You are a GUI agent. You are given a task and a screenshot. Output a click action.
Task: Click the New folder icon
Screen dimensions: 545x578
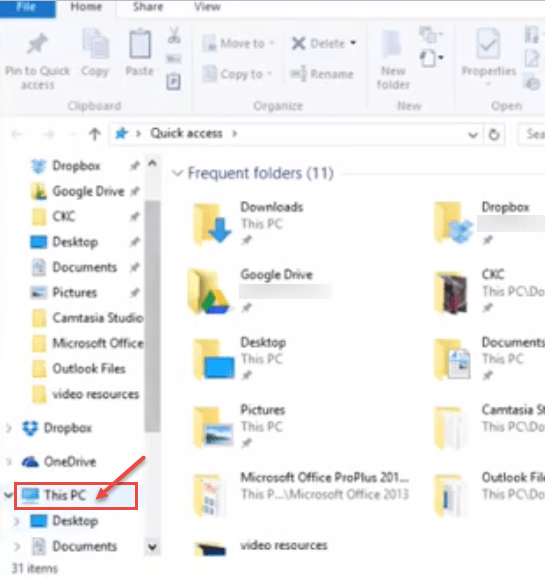(x=392, y=44)
